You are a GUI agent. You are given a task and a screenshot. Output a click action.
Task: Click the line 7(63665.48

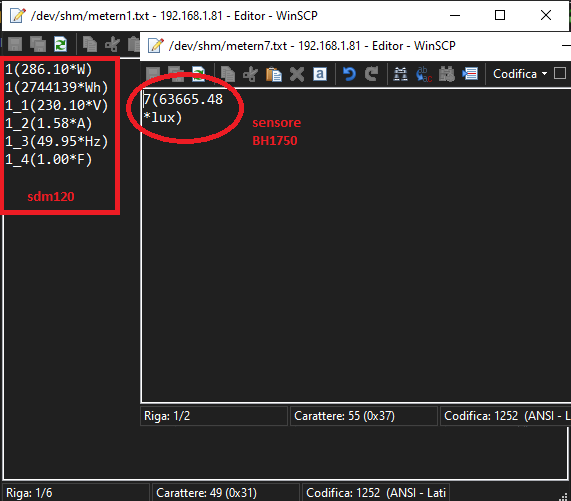[183, 99]
